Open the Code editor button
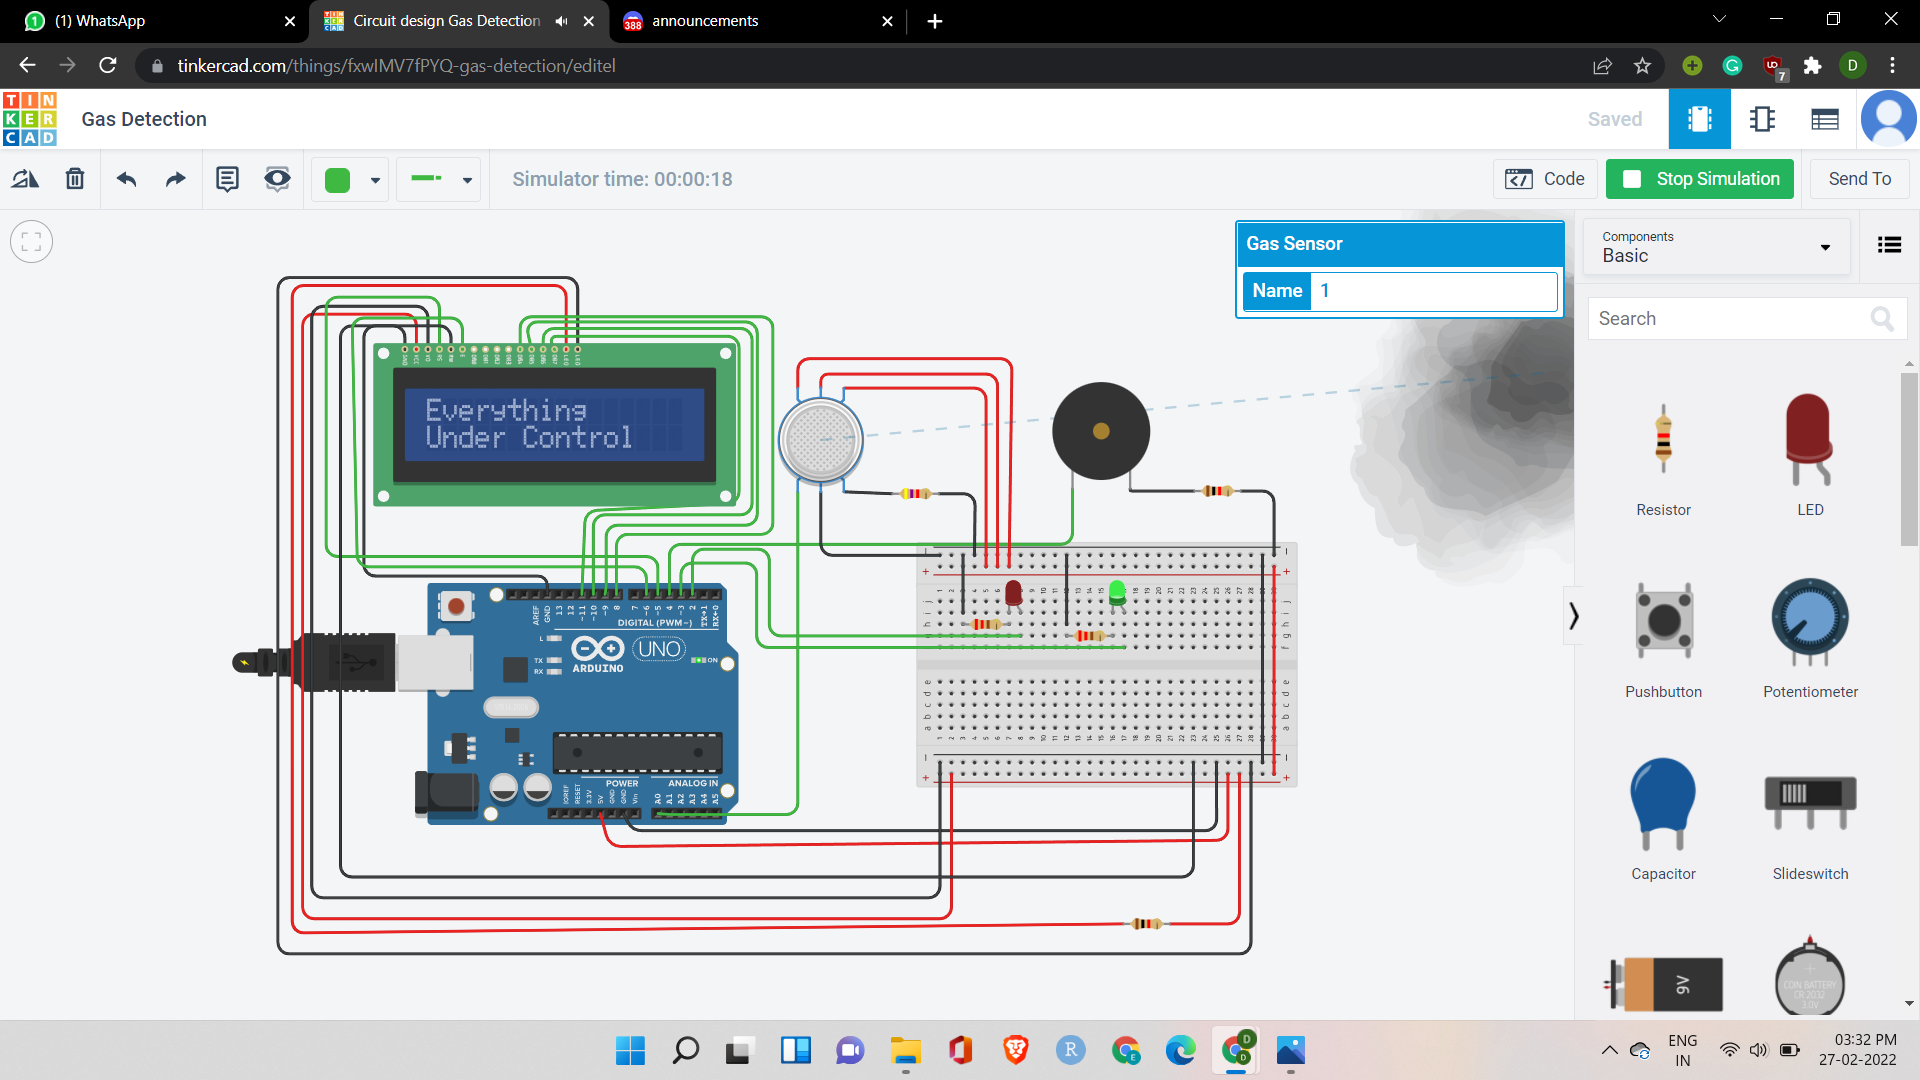 click(1545, 179)
